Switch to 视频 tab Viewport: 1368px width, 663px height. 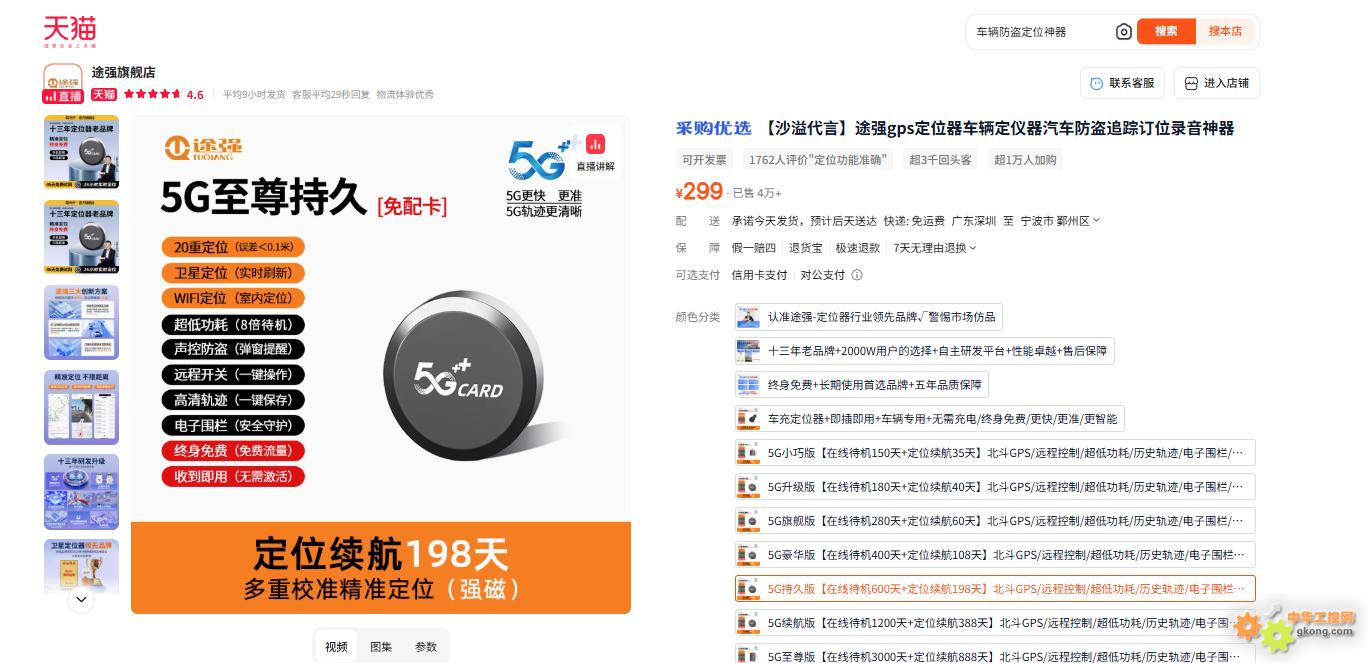(x=336, y=647)
